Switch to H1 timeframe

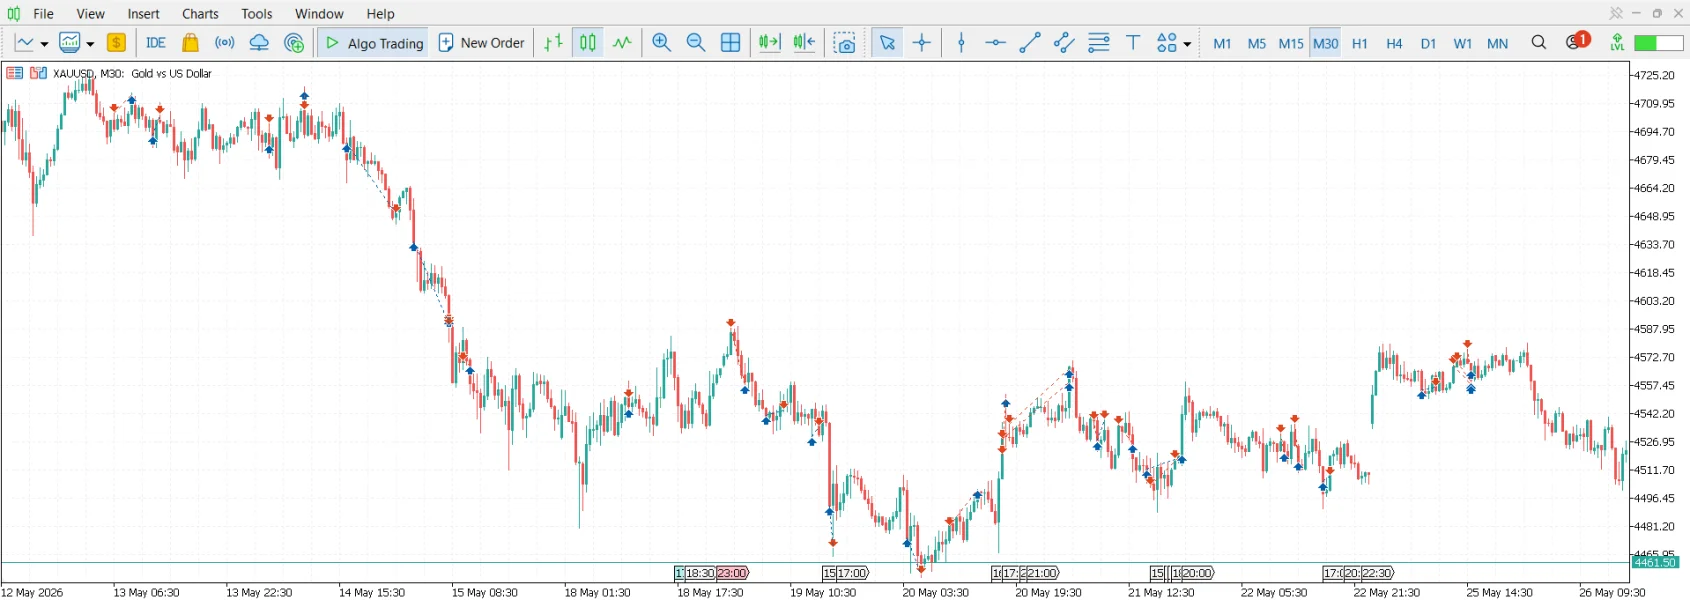pos(1360,43)
